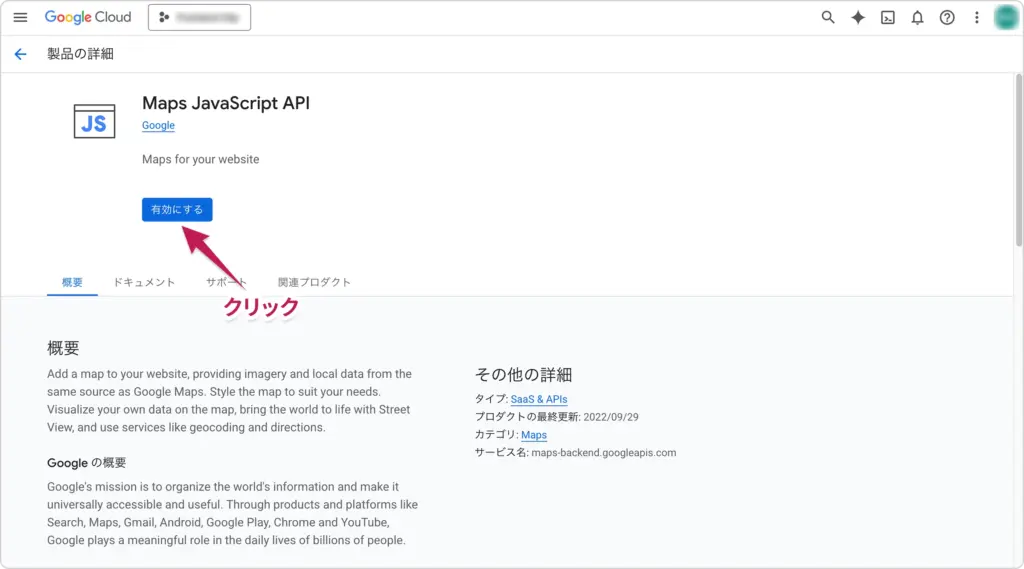Viewport: 1024px width, 569px height.
Task: Click the page vertical scrollbar
Action: tap(1019, 160)
